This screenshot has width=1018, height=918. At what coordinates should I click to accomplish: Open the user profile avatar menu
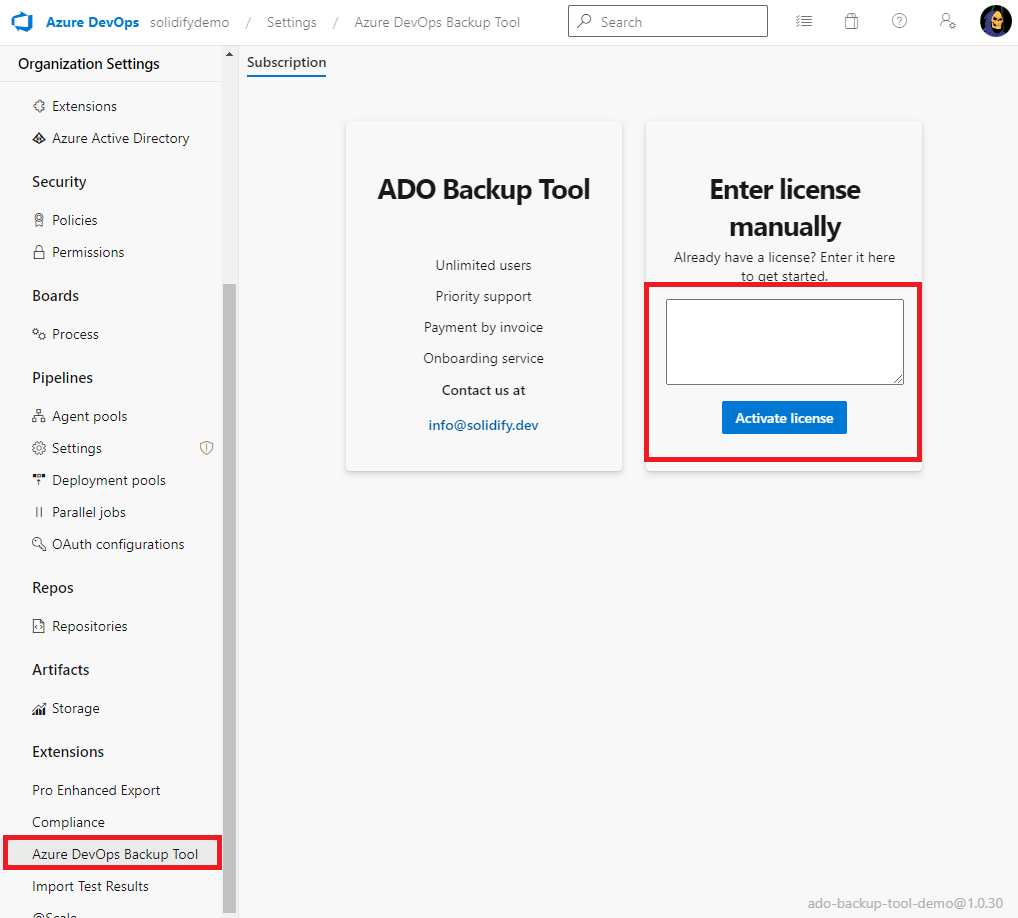click(x=995, y=21)
